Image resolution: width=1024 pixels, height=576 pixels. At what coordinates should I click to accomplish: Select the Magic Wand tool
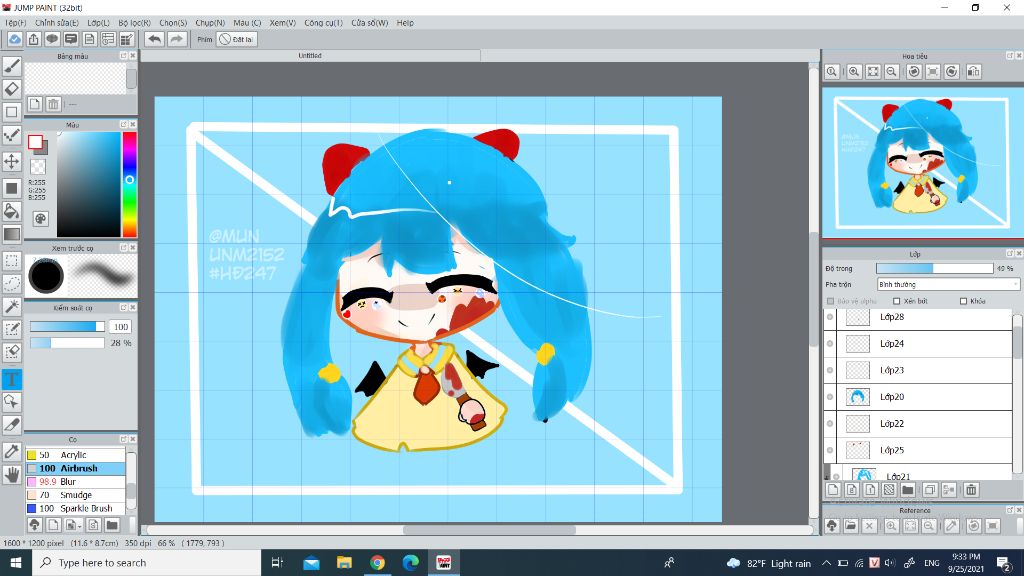(x=12, y=306)
